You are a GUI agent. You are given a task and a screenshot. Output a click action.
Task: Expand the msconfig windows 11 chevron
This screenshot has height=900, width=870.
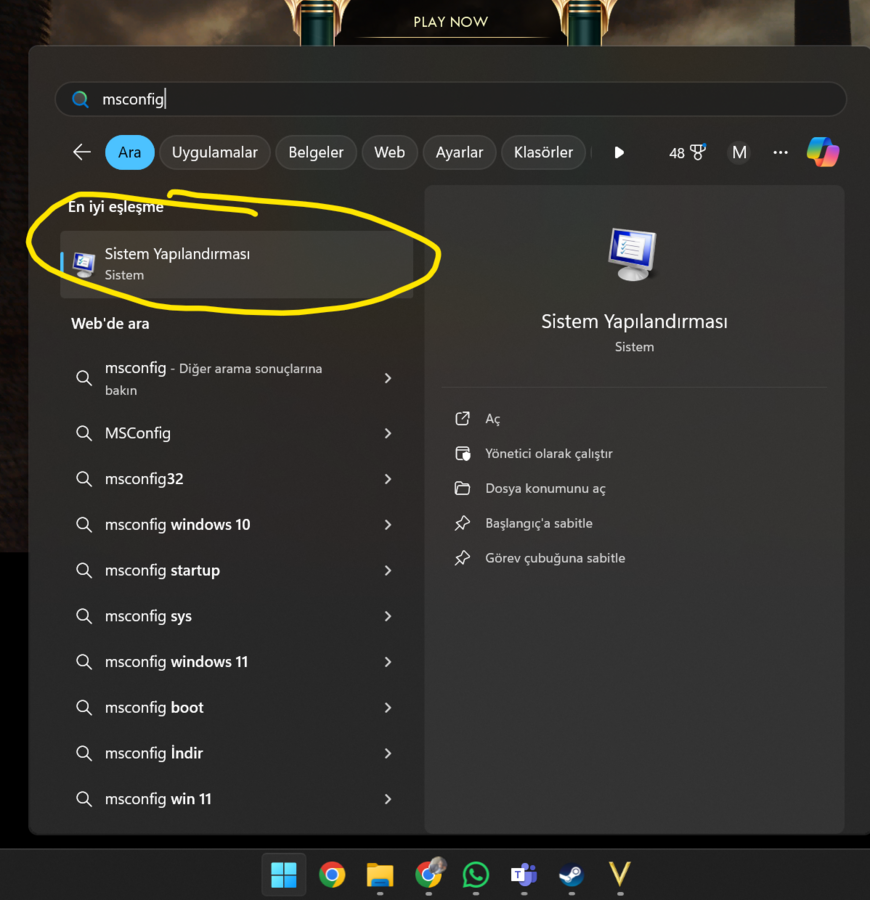point(388,662)
